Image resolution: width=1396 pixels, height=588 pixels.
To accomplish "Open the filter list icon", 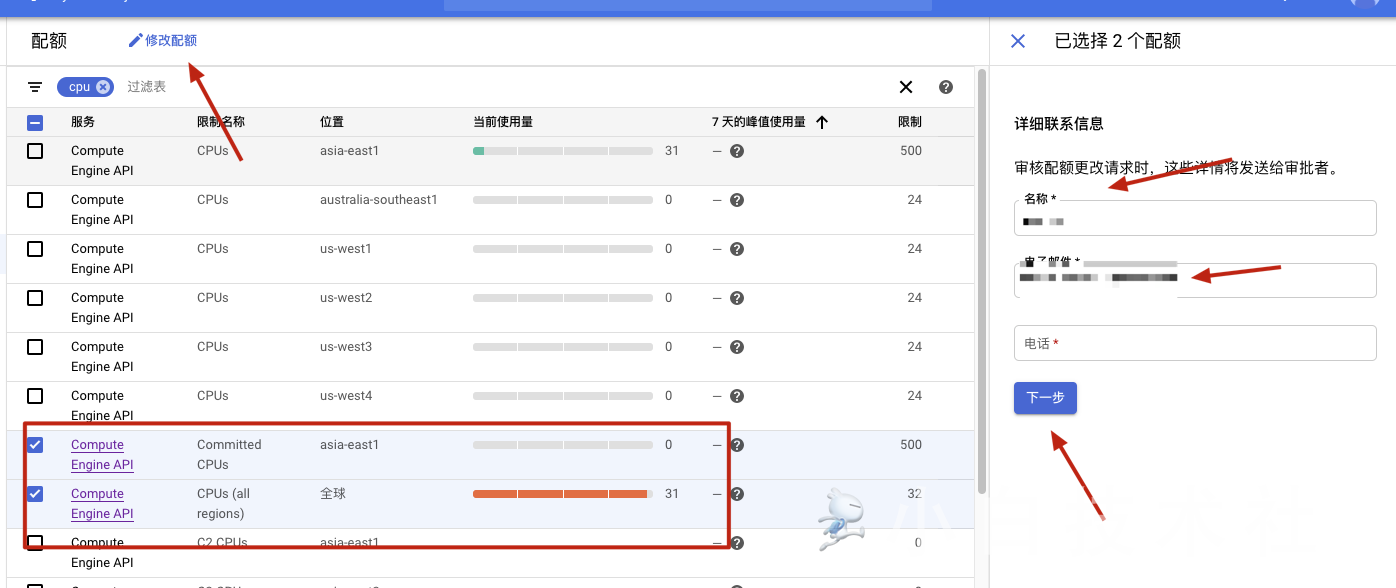I will tap(35, 87).
